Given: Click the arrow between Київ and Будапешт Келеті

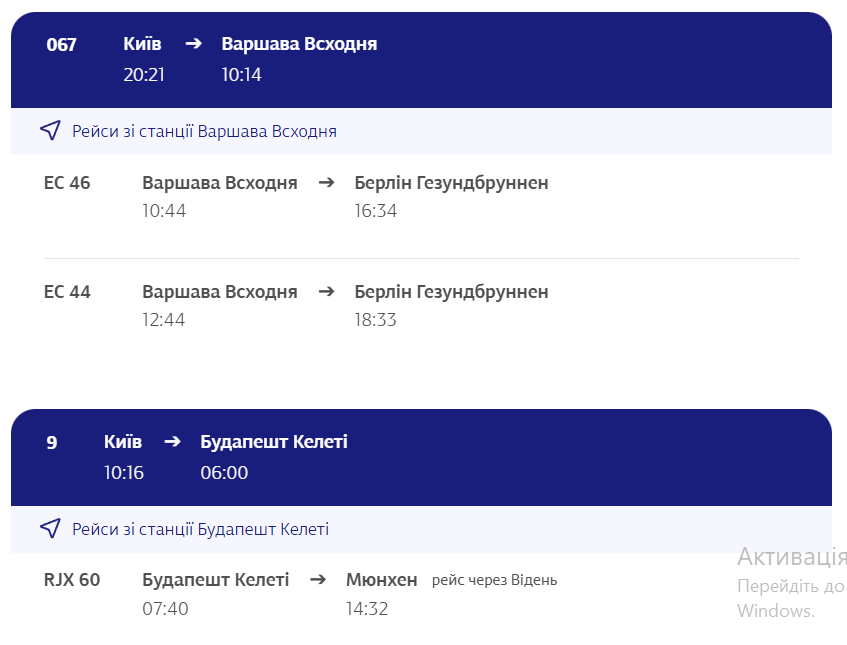Looking at the screenshot, I should point(173,440).
